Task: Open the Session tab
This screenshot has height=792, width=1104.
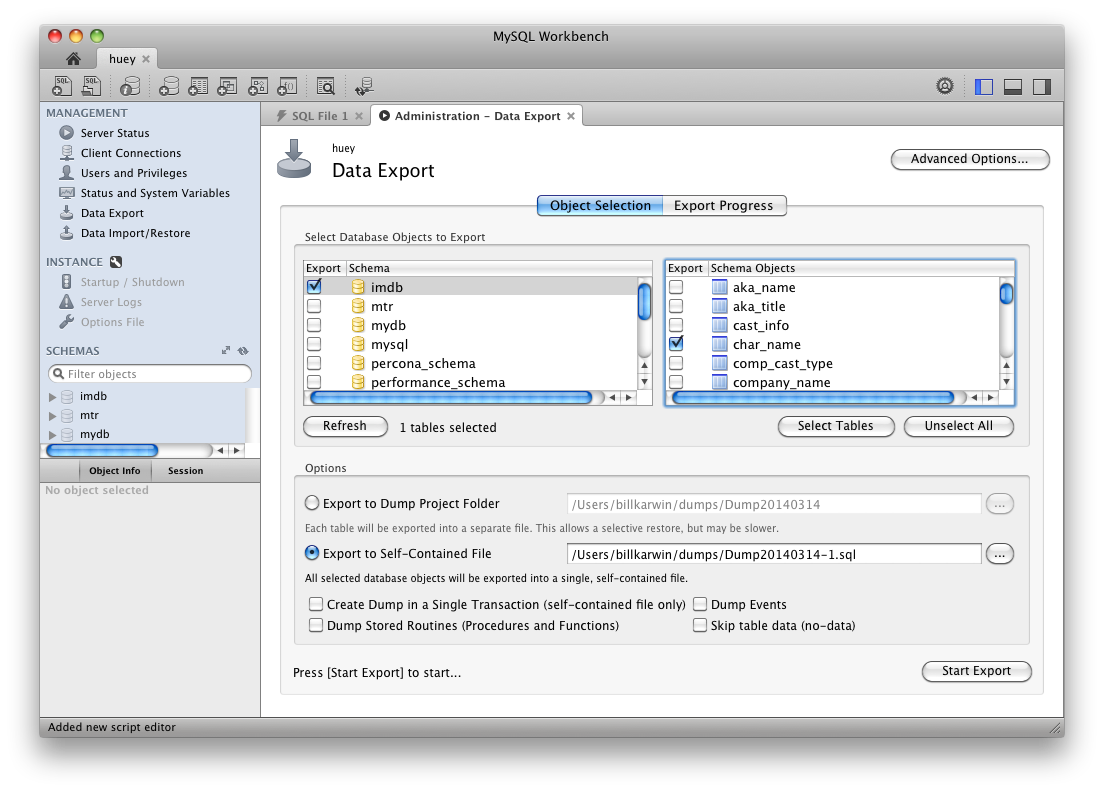Action: pyautogui.click(x=185, y=471)
